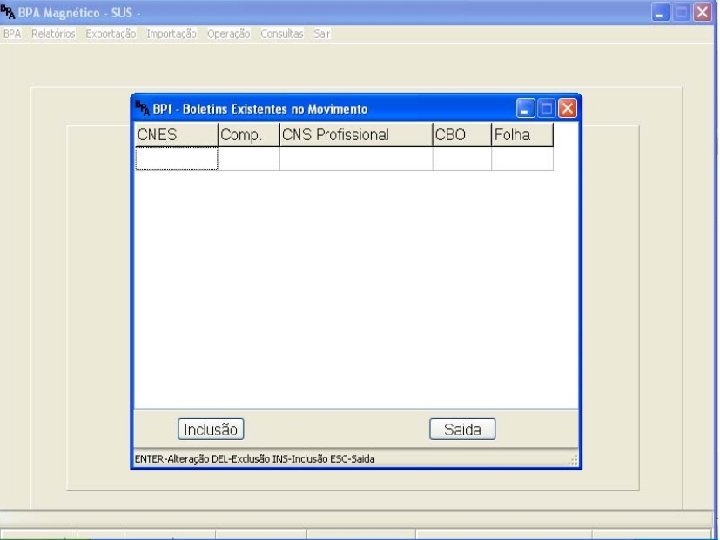Open the Operação menu
Viewport: 720px width, 540px height.
click(x=228, y=34)
